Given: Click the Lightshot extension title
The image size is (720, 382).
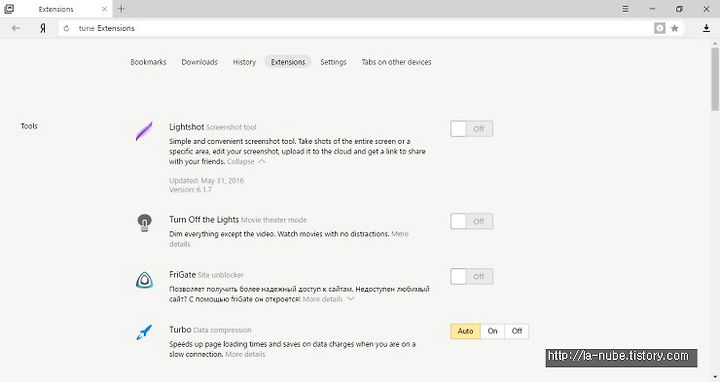Looking at the screenshot, I should [x=186, y=127].
